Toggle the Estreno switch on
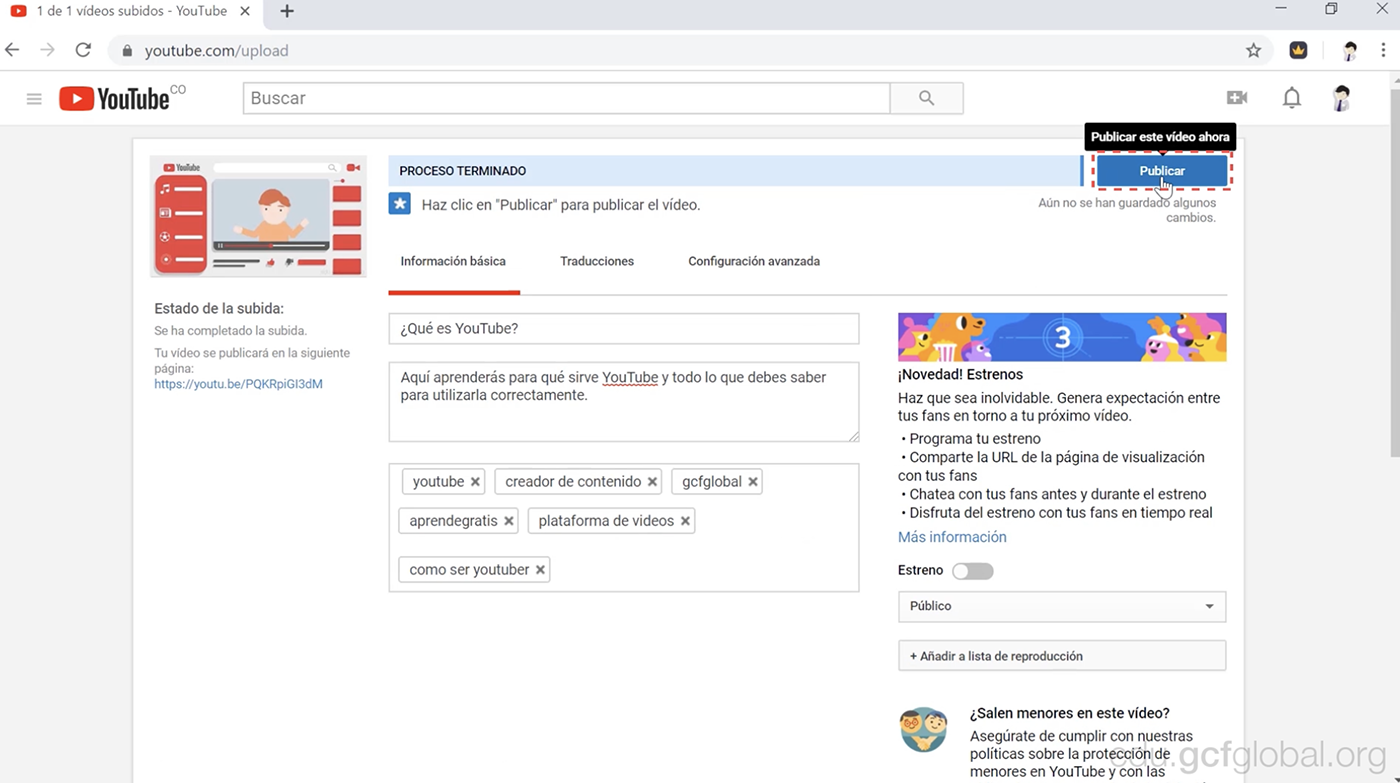Viewport: 1400px width, 783px height. (x=972, y=571)
